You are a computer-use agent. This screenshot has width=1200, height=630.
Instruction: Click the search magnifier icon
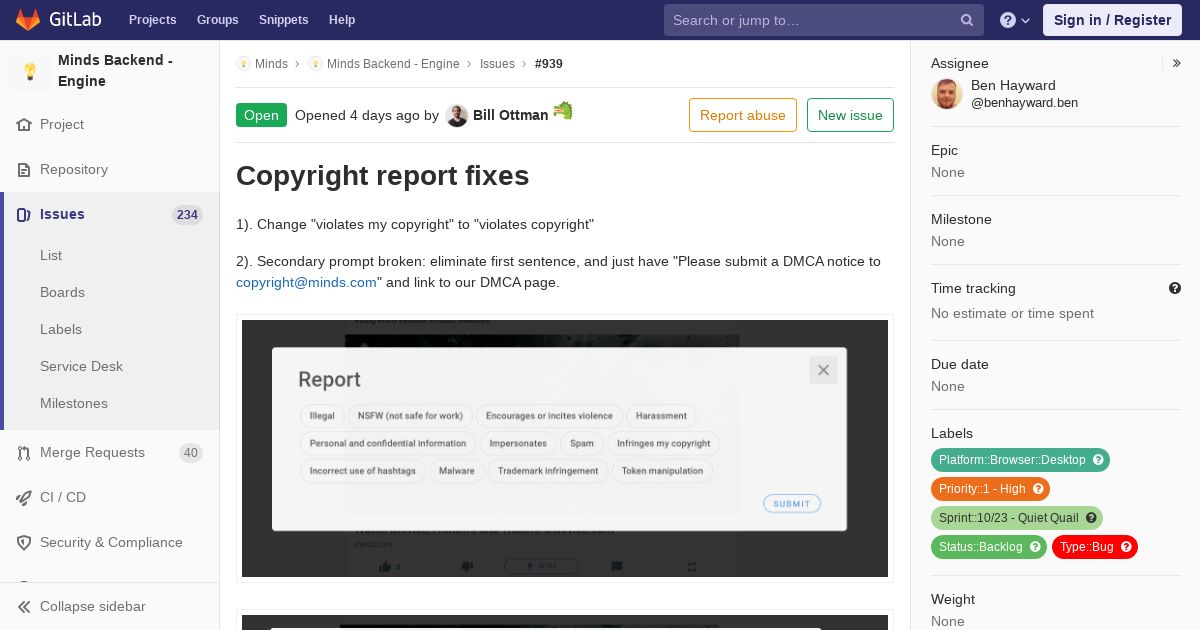(967, 20)
